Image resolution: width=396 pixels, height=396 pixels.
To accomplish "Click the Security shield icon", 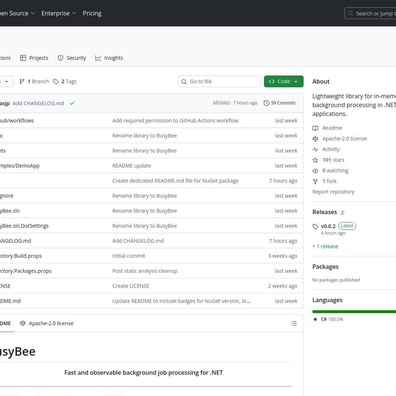I will (60, 58).
